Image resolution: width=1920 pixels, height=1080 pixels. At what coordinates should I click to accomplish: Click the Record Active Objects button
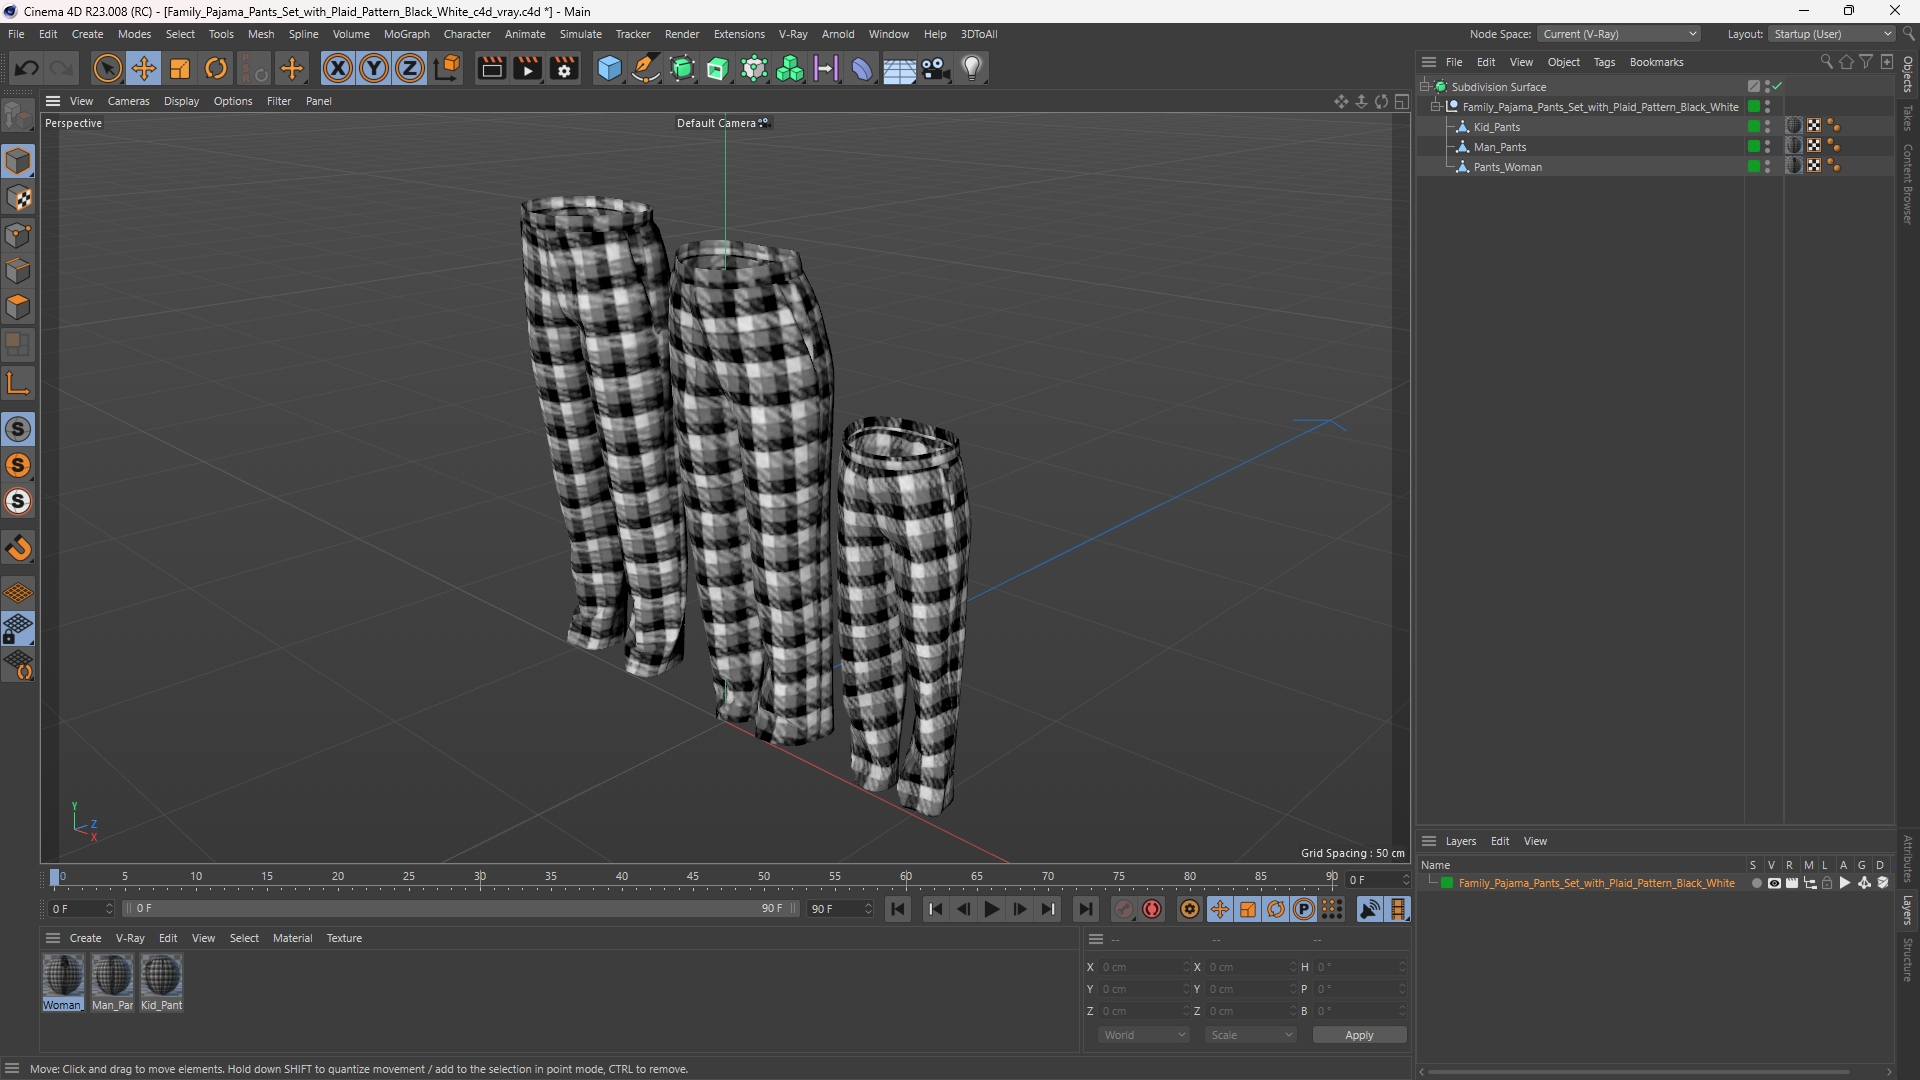(1124, 909)
